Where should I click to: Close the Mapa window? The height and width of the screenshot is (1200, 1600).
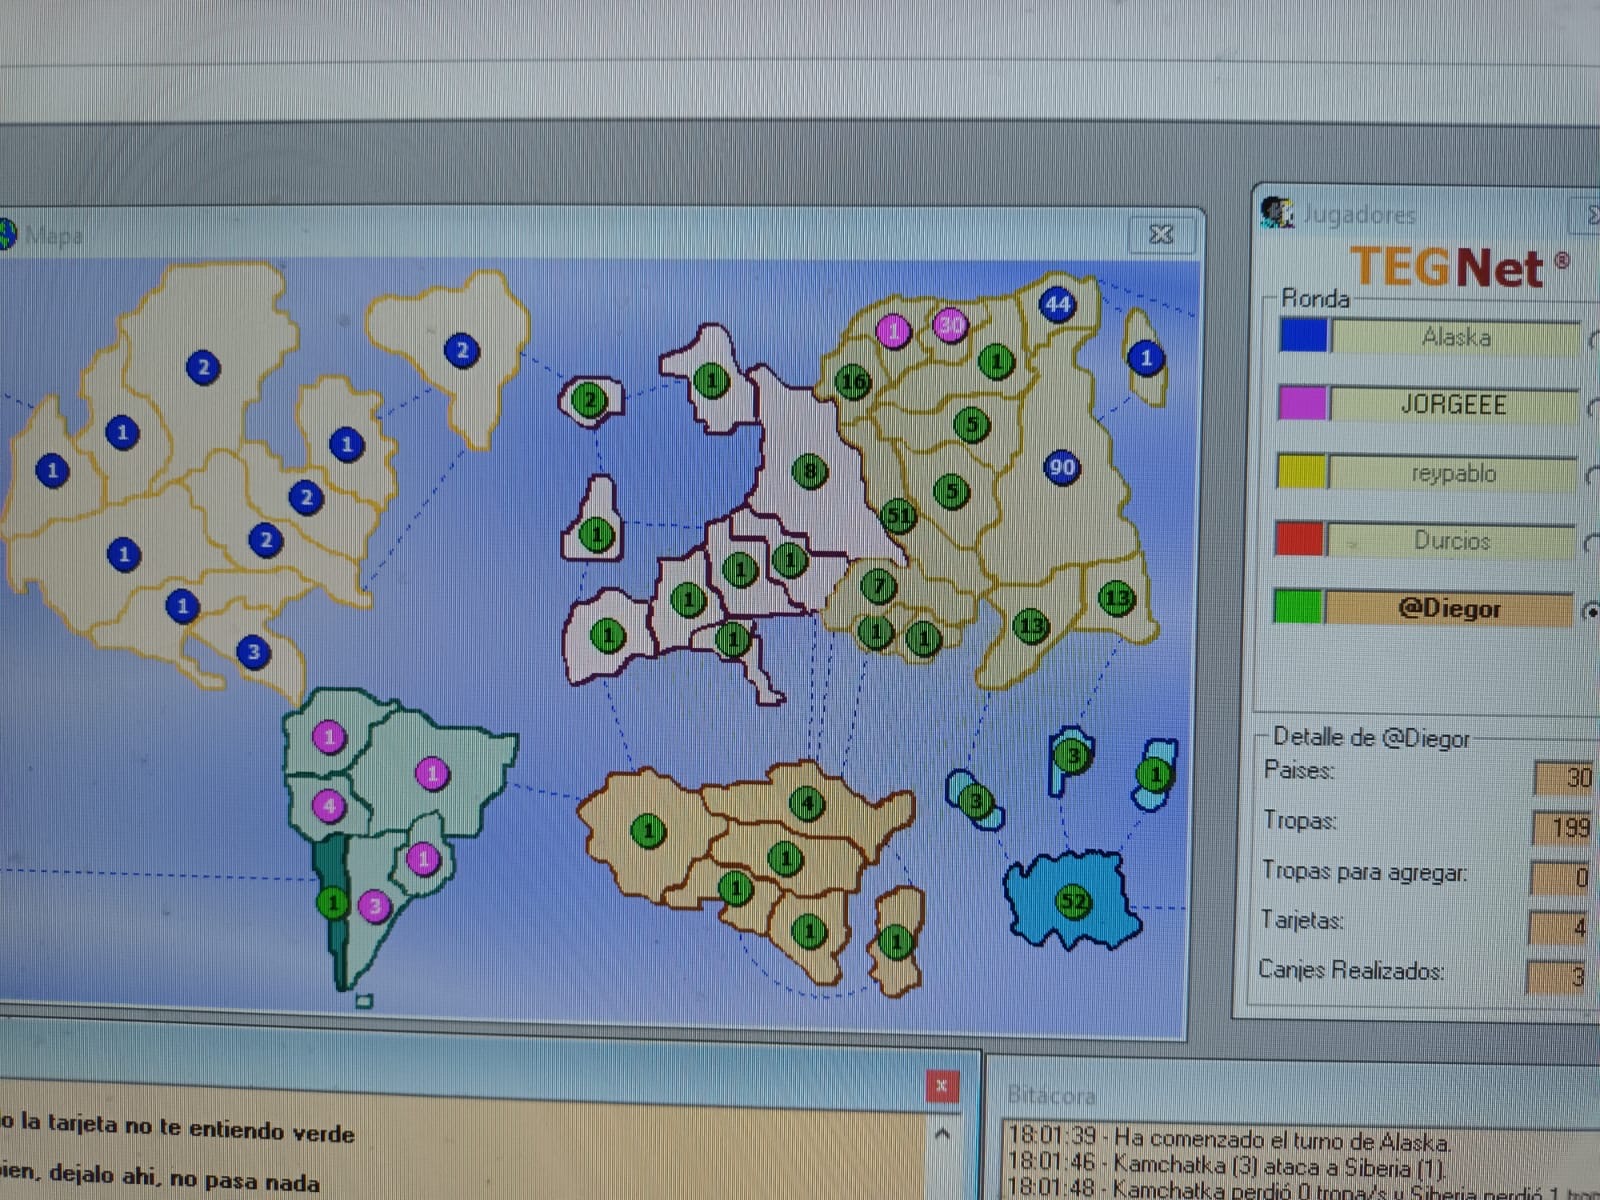click(x=1160, y=234)
